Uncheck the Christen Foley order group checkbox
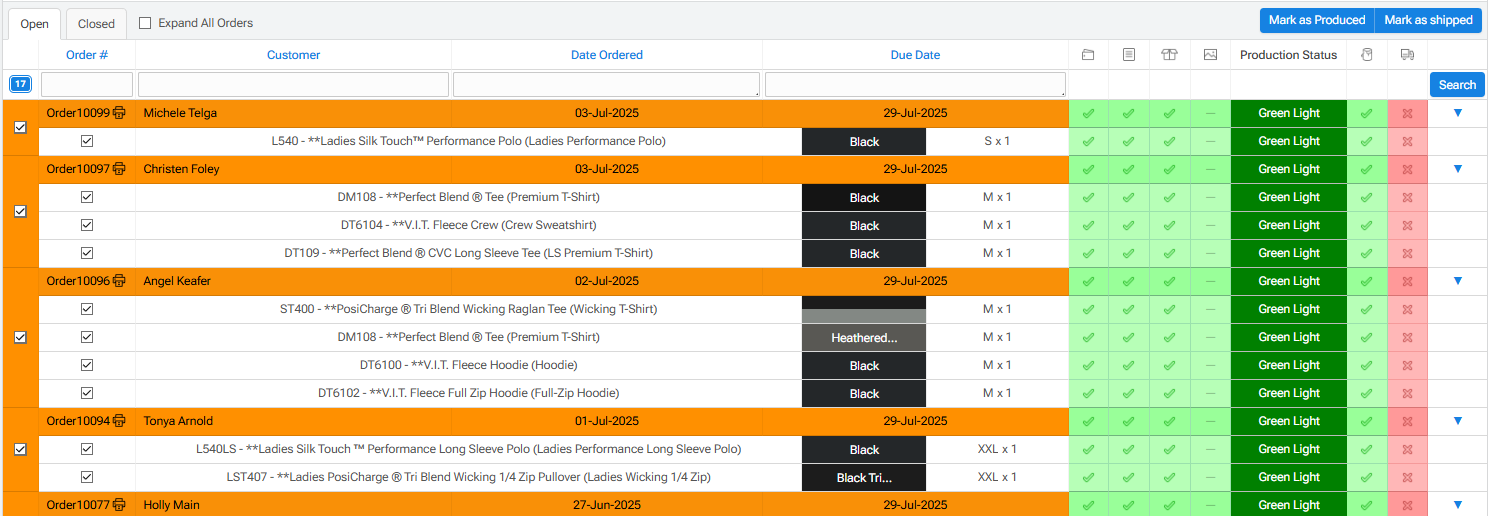 pyautogui.click(x=20, y=212)
